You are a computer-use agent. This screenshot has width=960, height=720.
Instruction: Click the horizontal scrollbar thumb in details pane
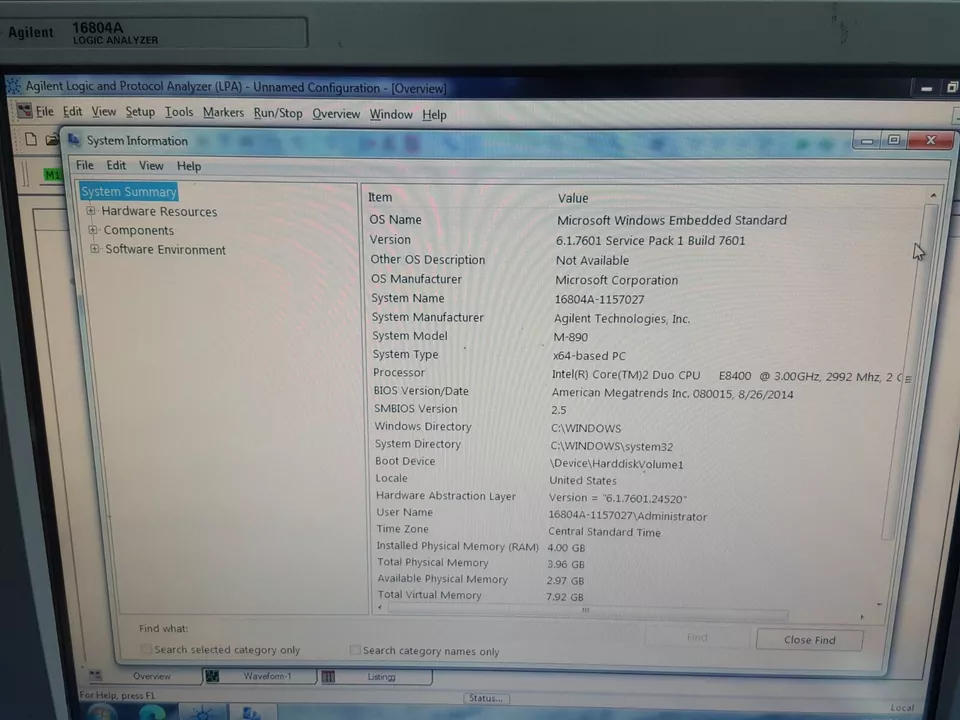[x=587, y=610]
